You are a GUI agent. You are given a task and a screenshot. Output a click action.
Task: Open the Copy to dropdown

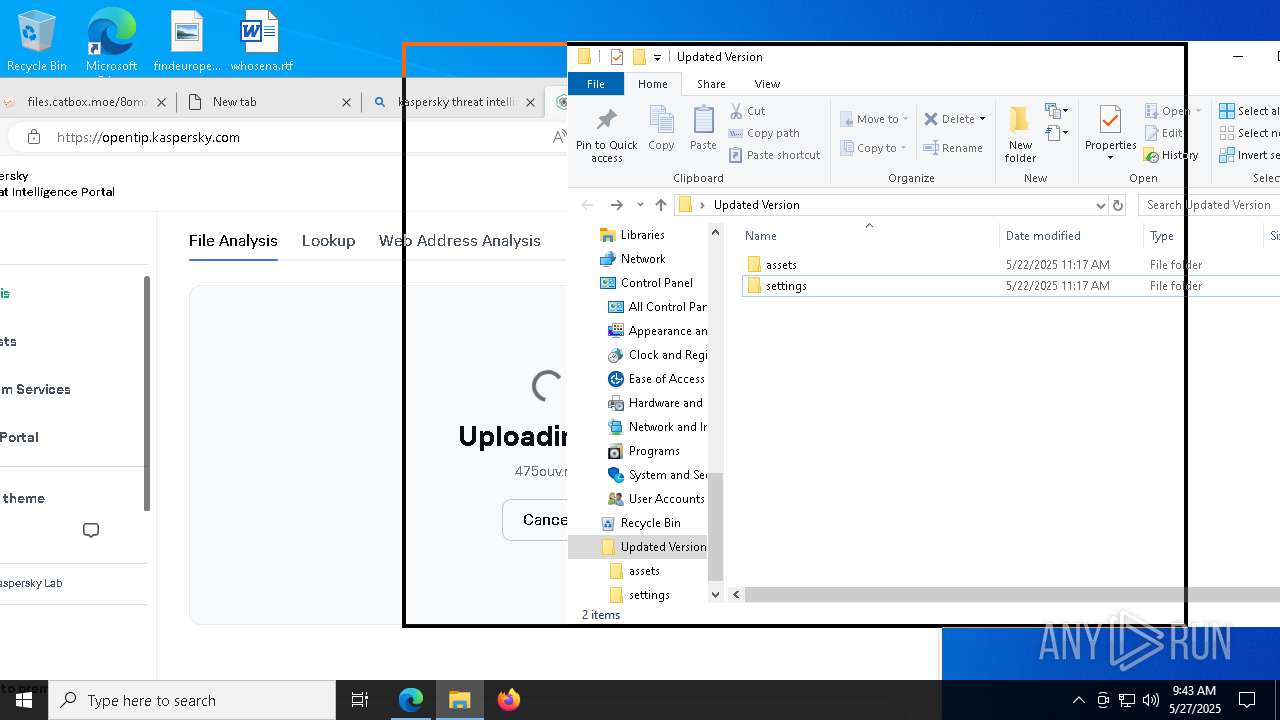[x=874, y=148]
